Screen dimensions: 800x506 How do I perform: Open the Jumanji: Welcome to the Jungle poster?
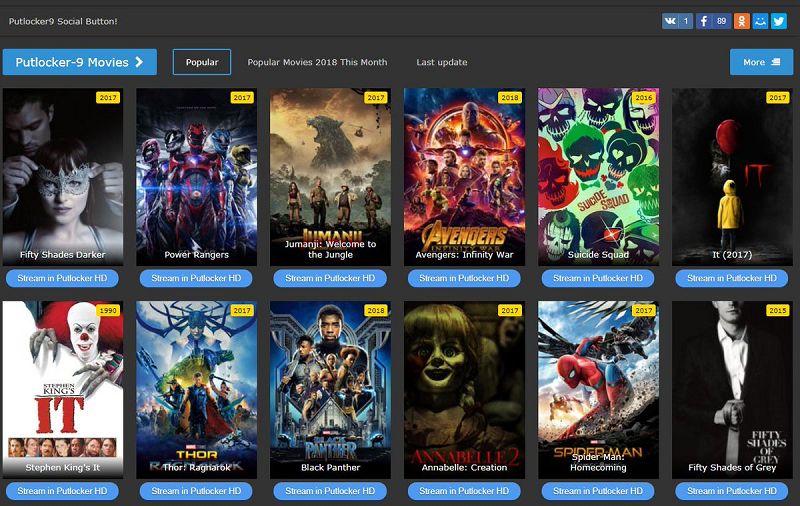(x=330, y=176)
